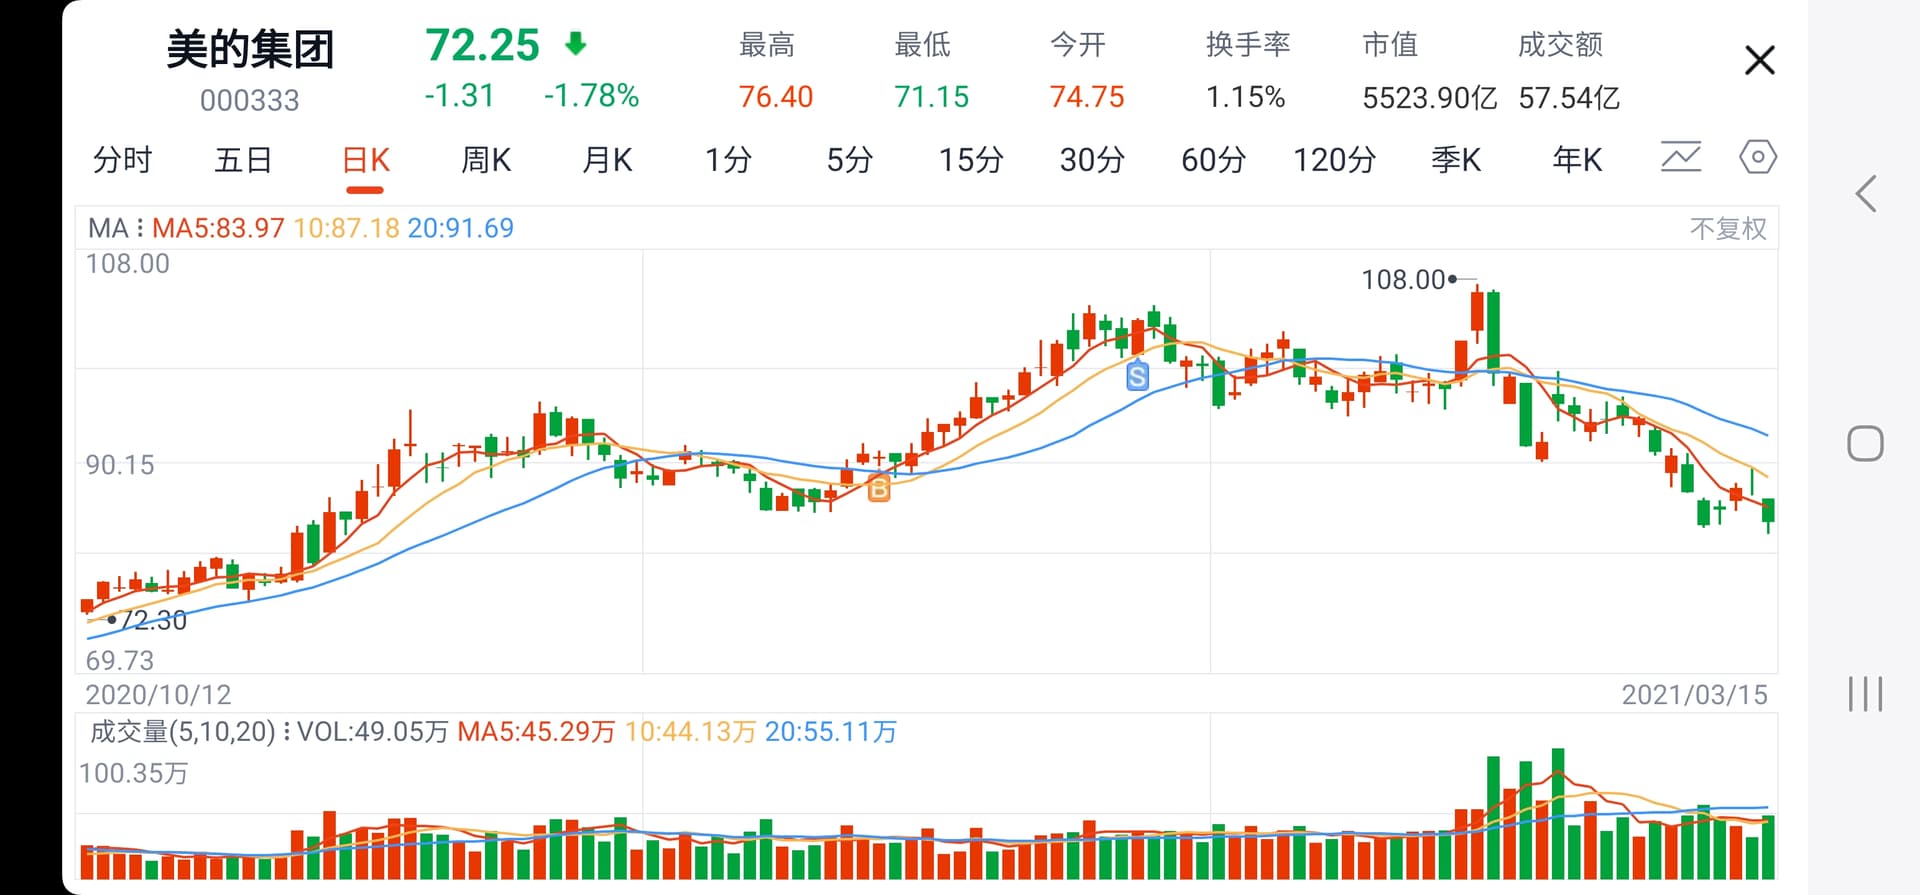The width and height of the screenshot is (1920, 895).
Task: Tap 市值 value 5523.90亿
Action: (1430, 98)
